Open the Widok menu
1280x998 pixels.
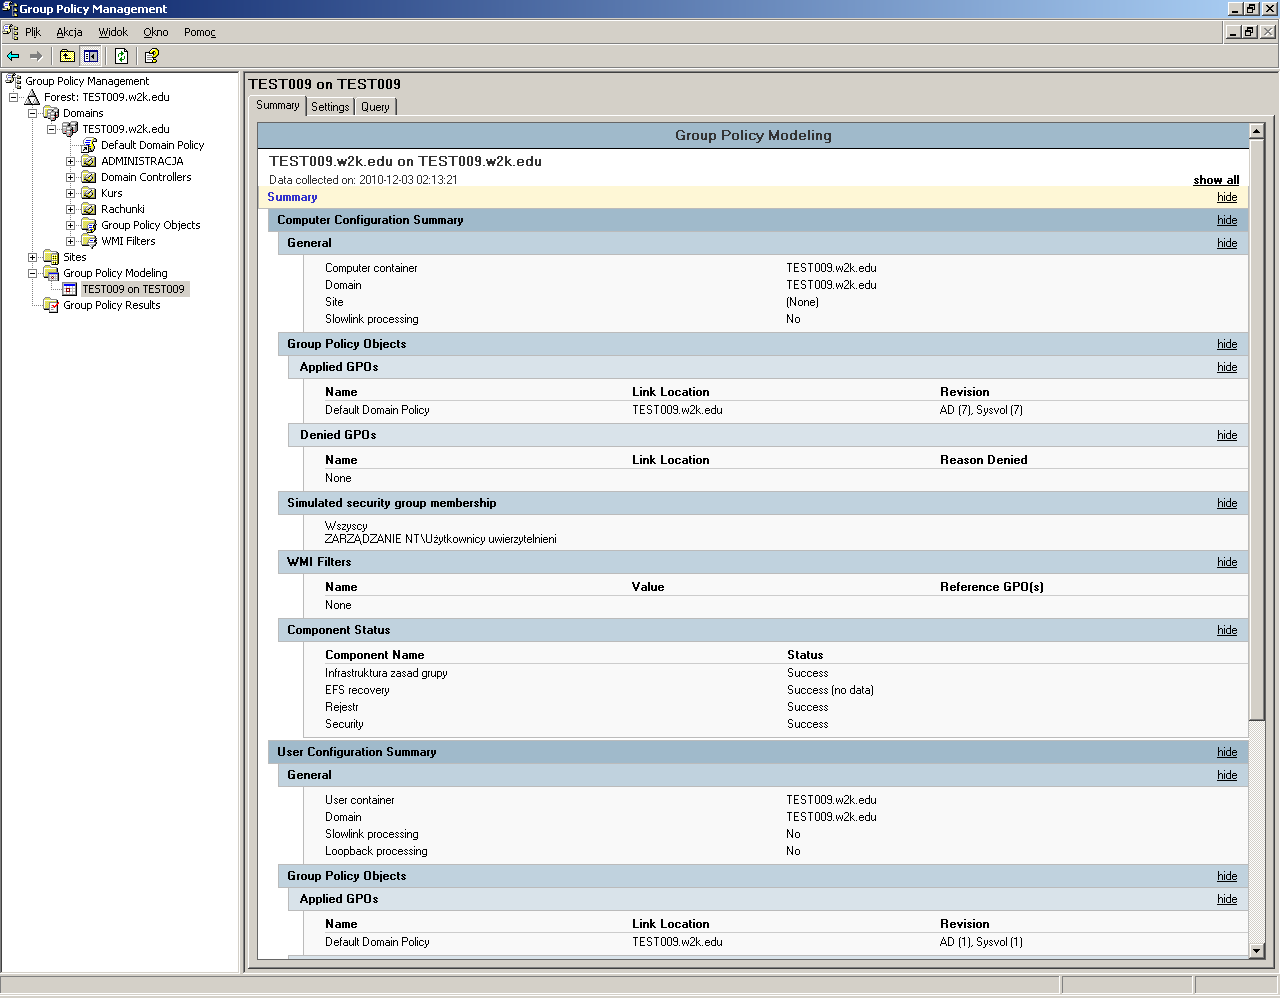(113, 32)
